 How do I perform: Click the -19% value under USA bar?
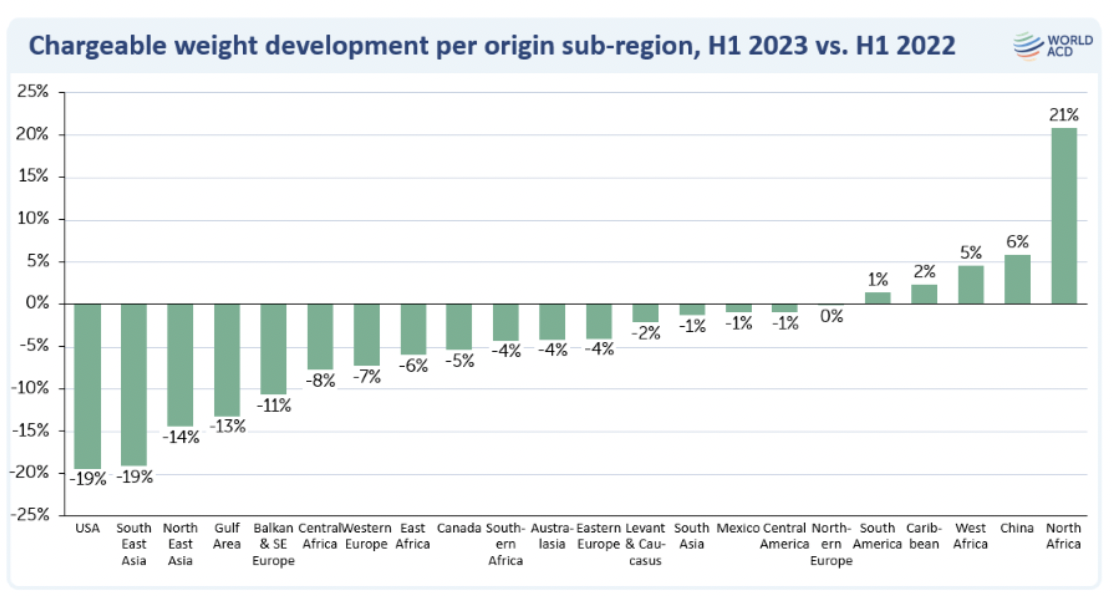88,479
